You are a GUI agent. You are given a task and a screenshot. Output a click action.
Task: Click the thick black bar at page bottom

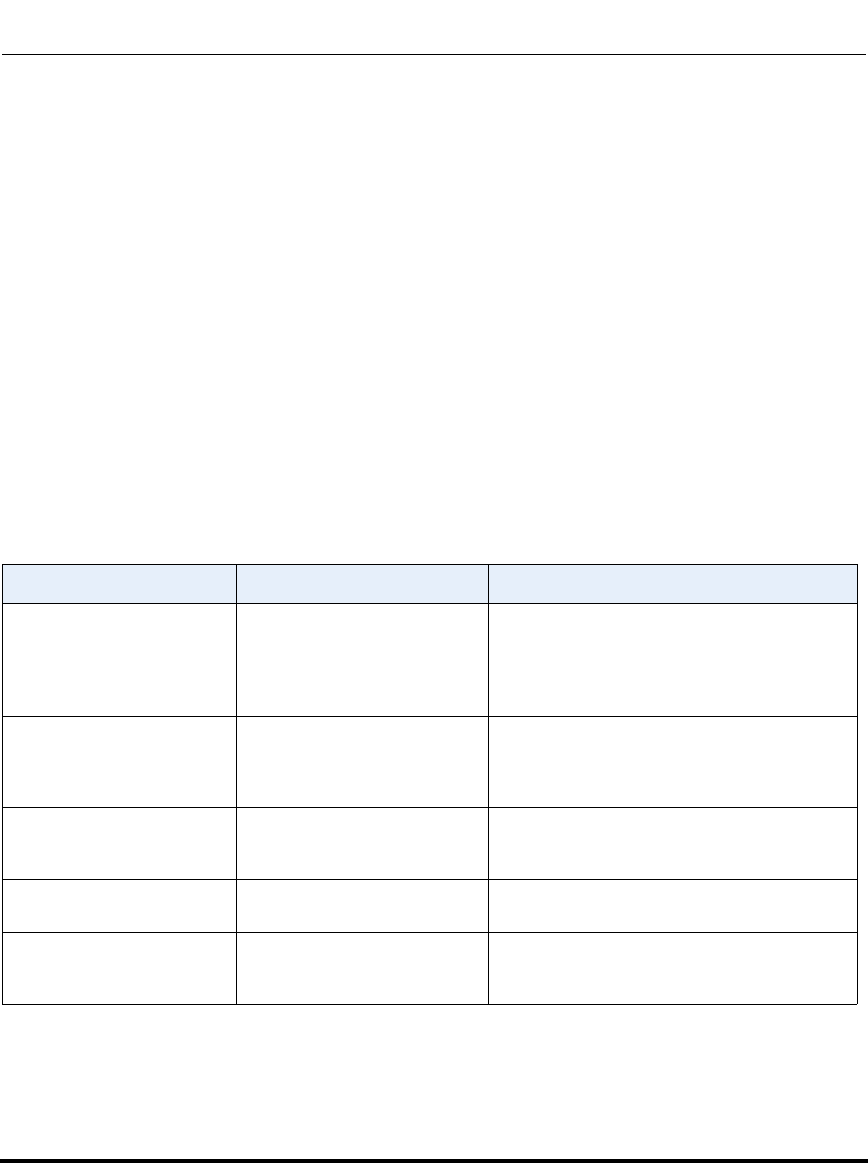pos(434,1159)
